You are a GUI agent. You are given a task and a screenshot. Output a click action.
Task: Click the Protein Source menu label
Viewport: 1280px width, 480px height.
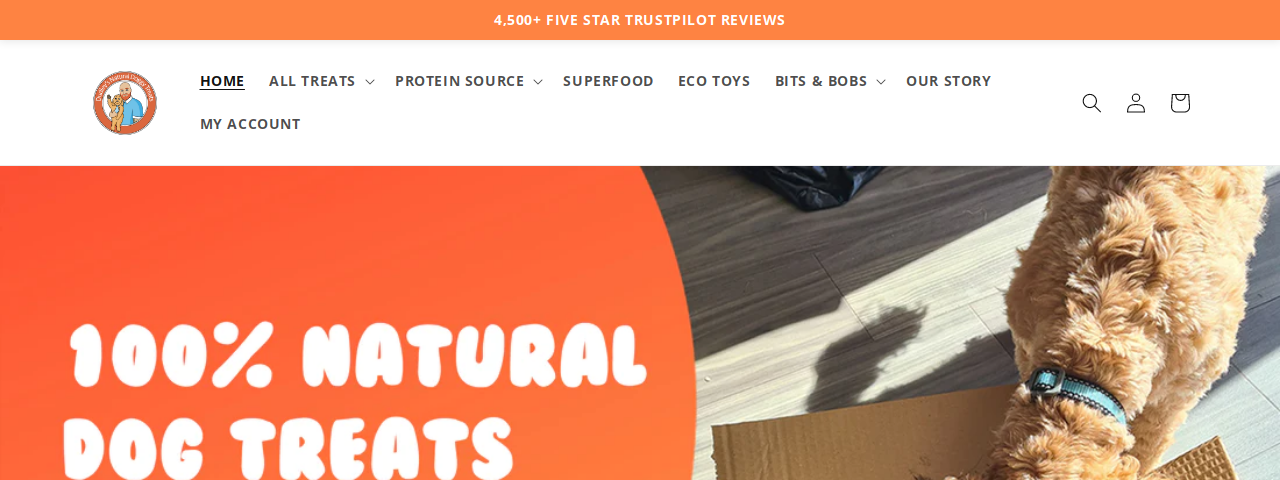(459, 81)
